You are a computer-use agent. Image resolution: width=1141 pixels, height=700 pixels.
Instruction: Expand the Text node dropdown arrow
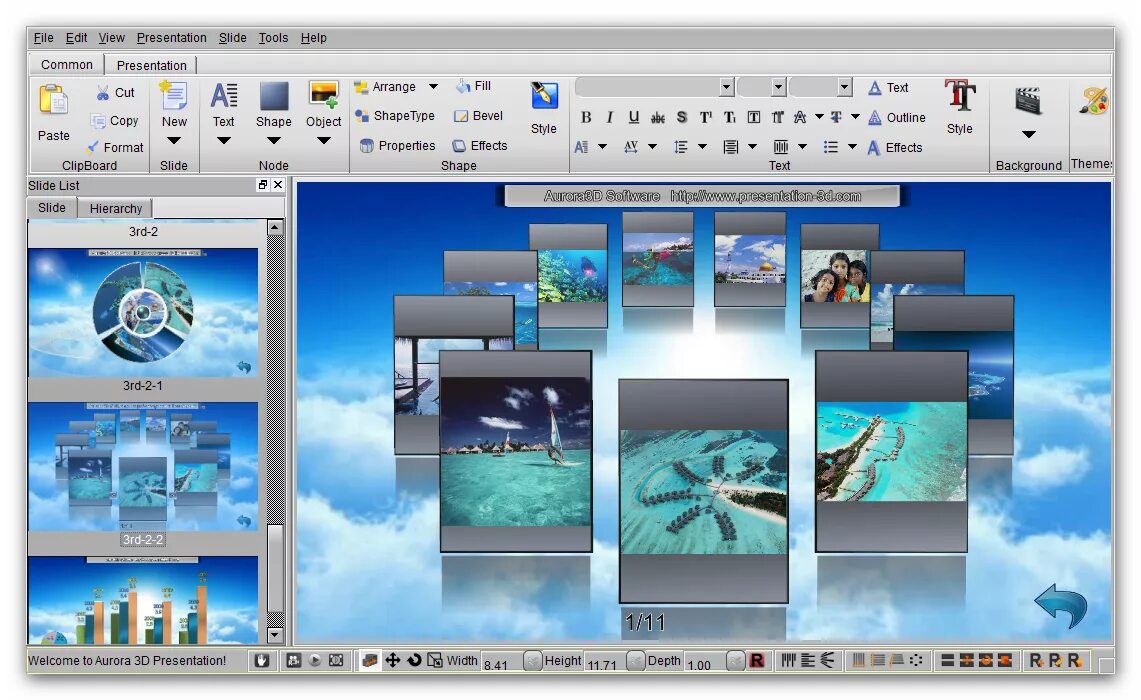(x=223, y=140)
